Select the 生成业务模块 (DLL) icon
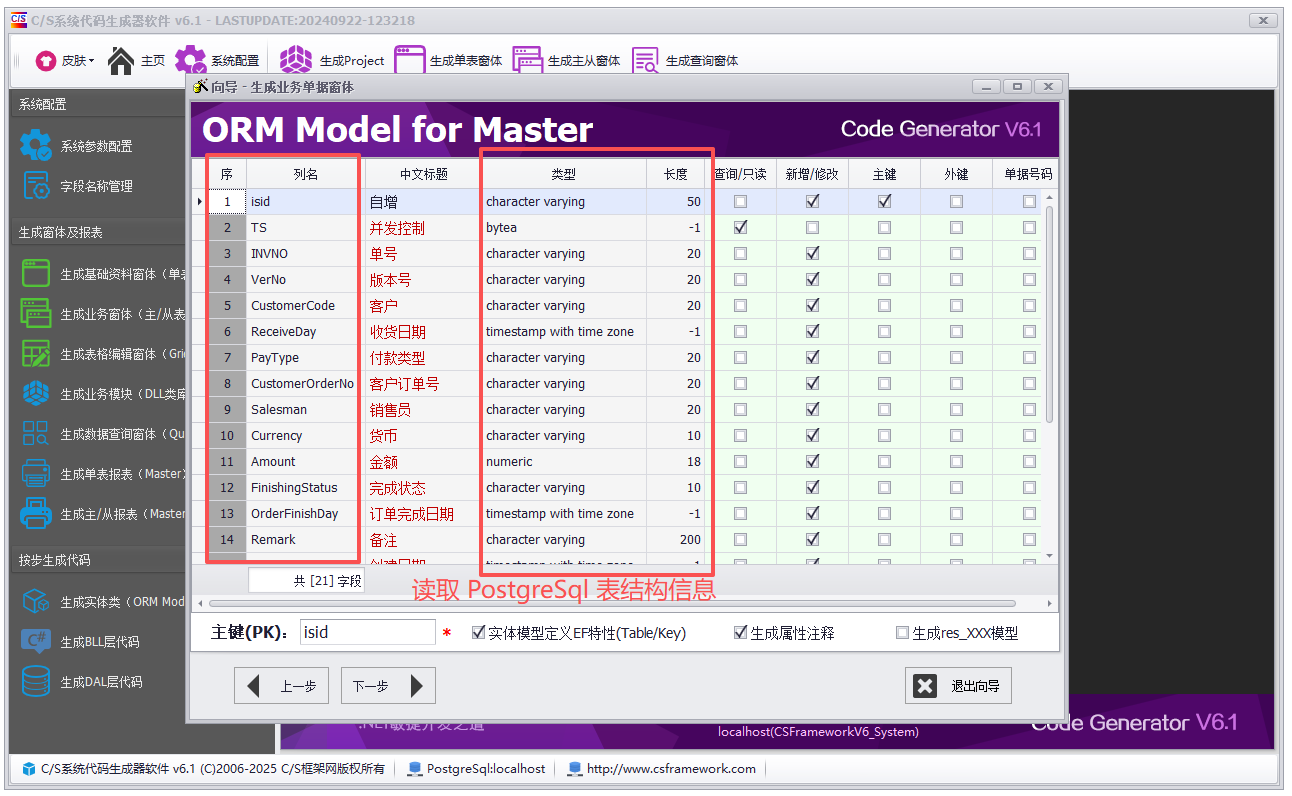The width and height of the screenshot is (1292, 796). coord(33,392)
